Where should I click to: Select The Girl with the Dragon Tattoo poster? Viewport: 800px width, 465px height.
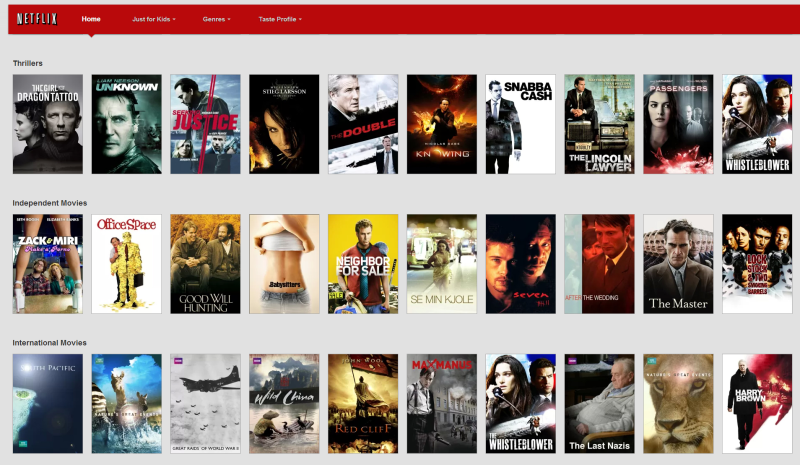pyautogui.click(x=48, y=124)
